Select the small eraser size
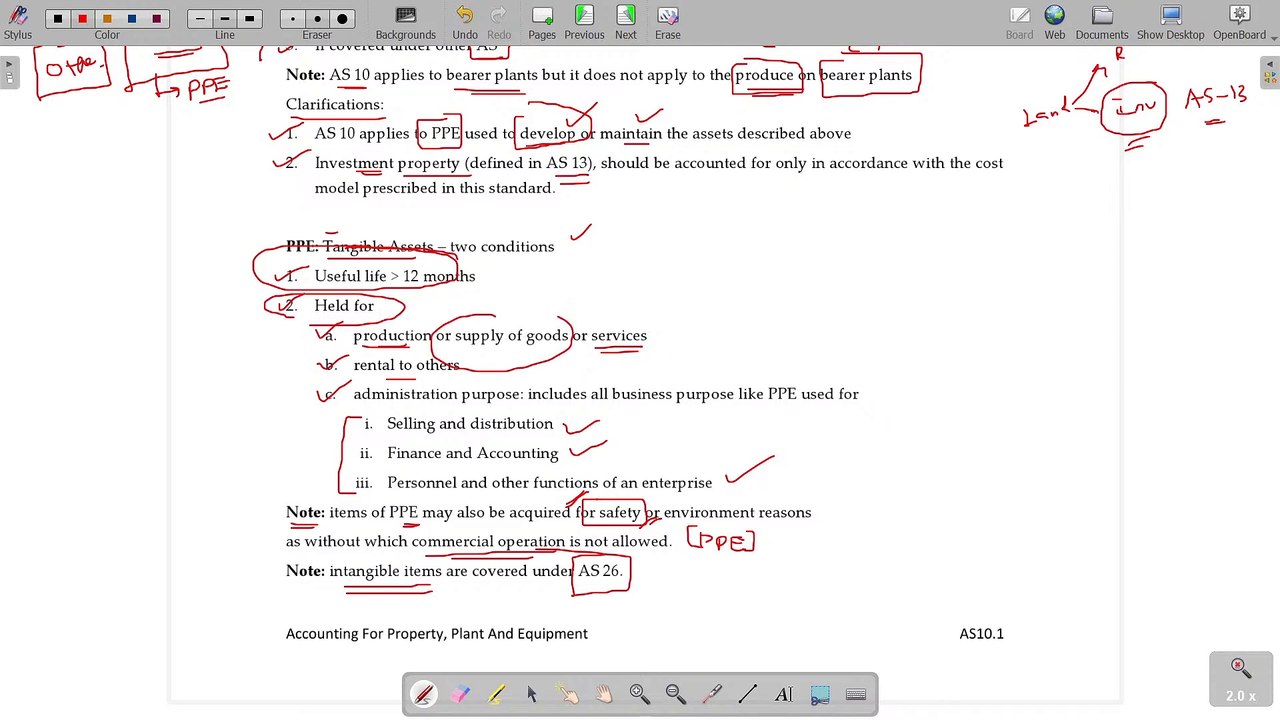Image resolution: width=1280 pixels, height=720 pixels. 293,19
